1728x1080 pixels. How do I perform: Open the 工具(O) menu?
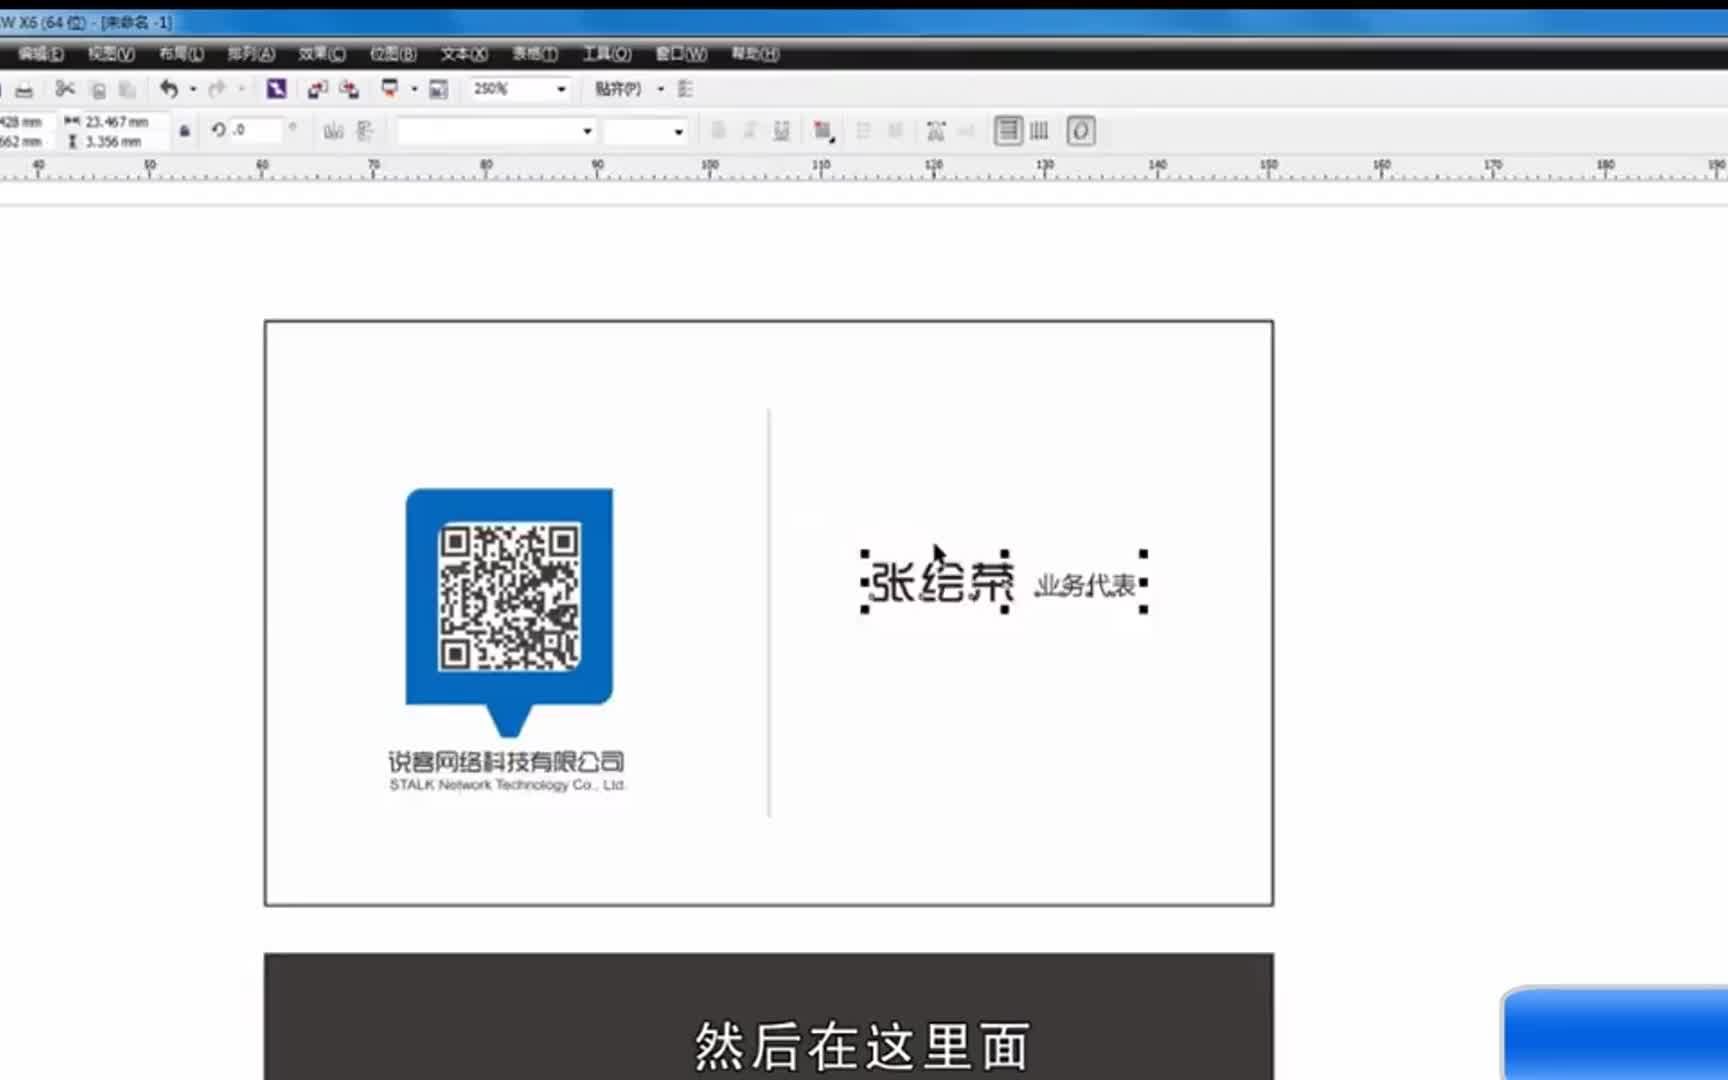(607, 54)
